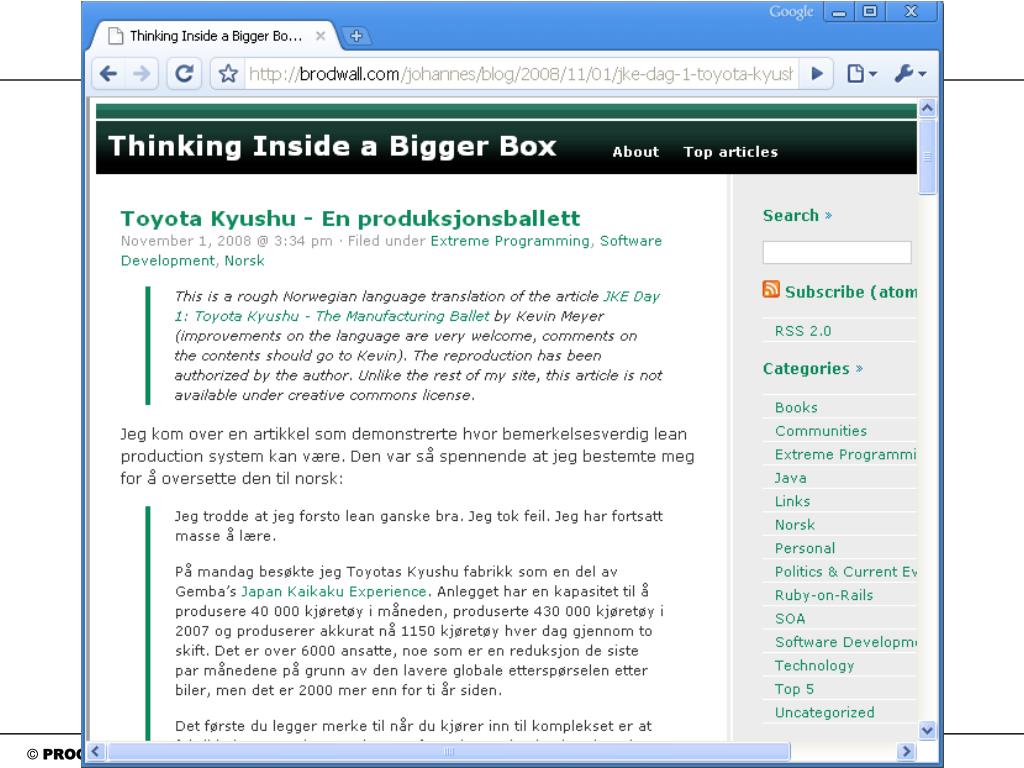Select the Thinking Inside a Bigger Box tab
The height and width of the screenshot is (768, 1024).
click(216, 36)
